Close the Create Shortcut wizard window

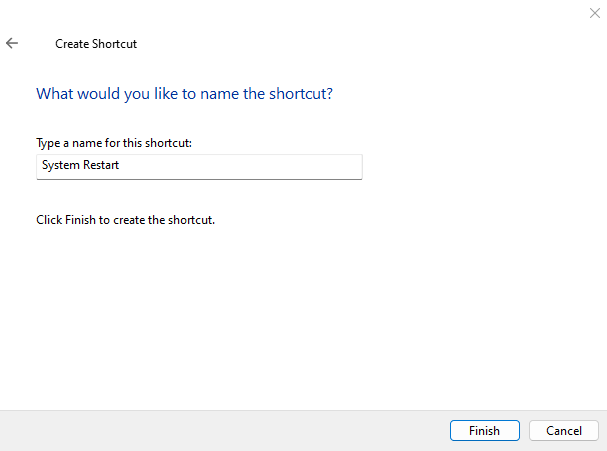(x=595, y=13)
